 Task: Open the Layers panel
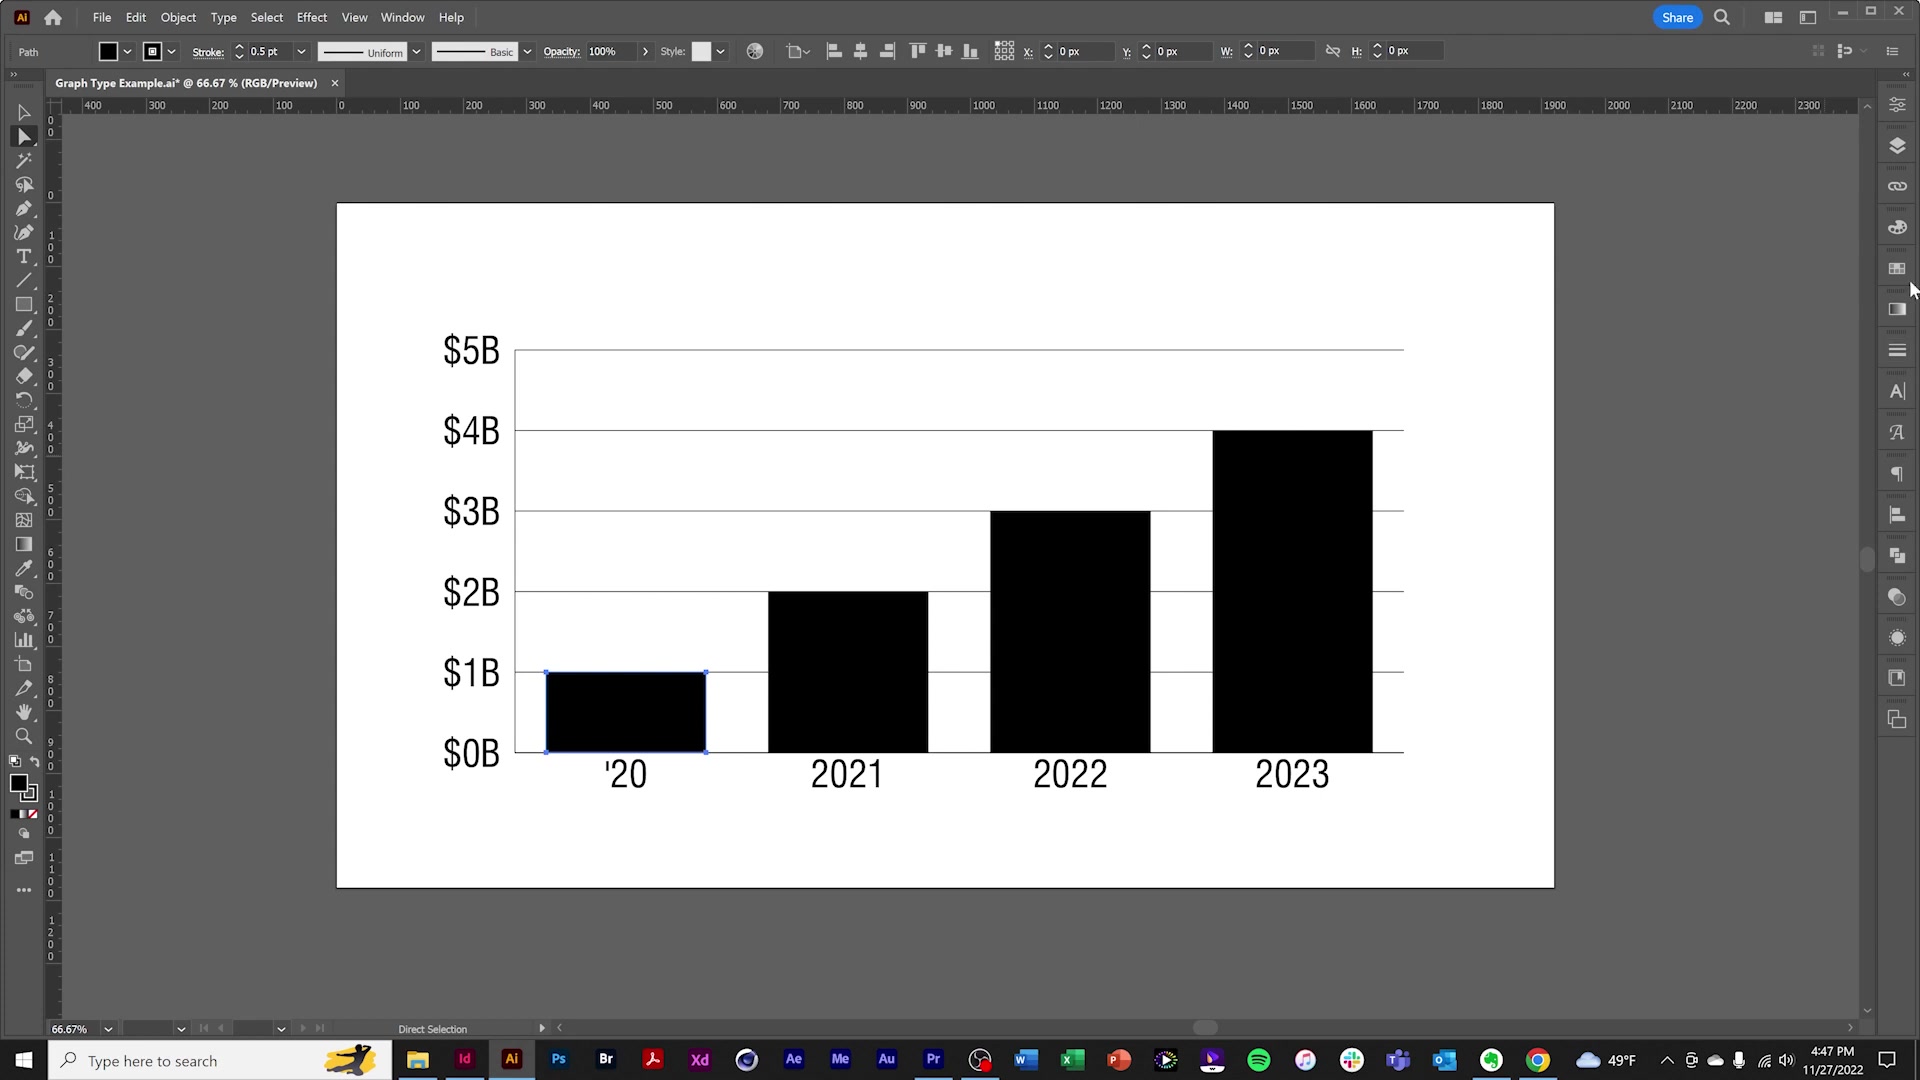1897,145
